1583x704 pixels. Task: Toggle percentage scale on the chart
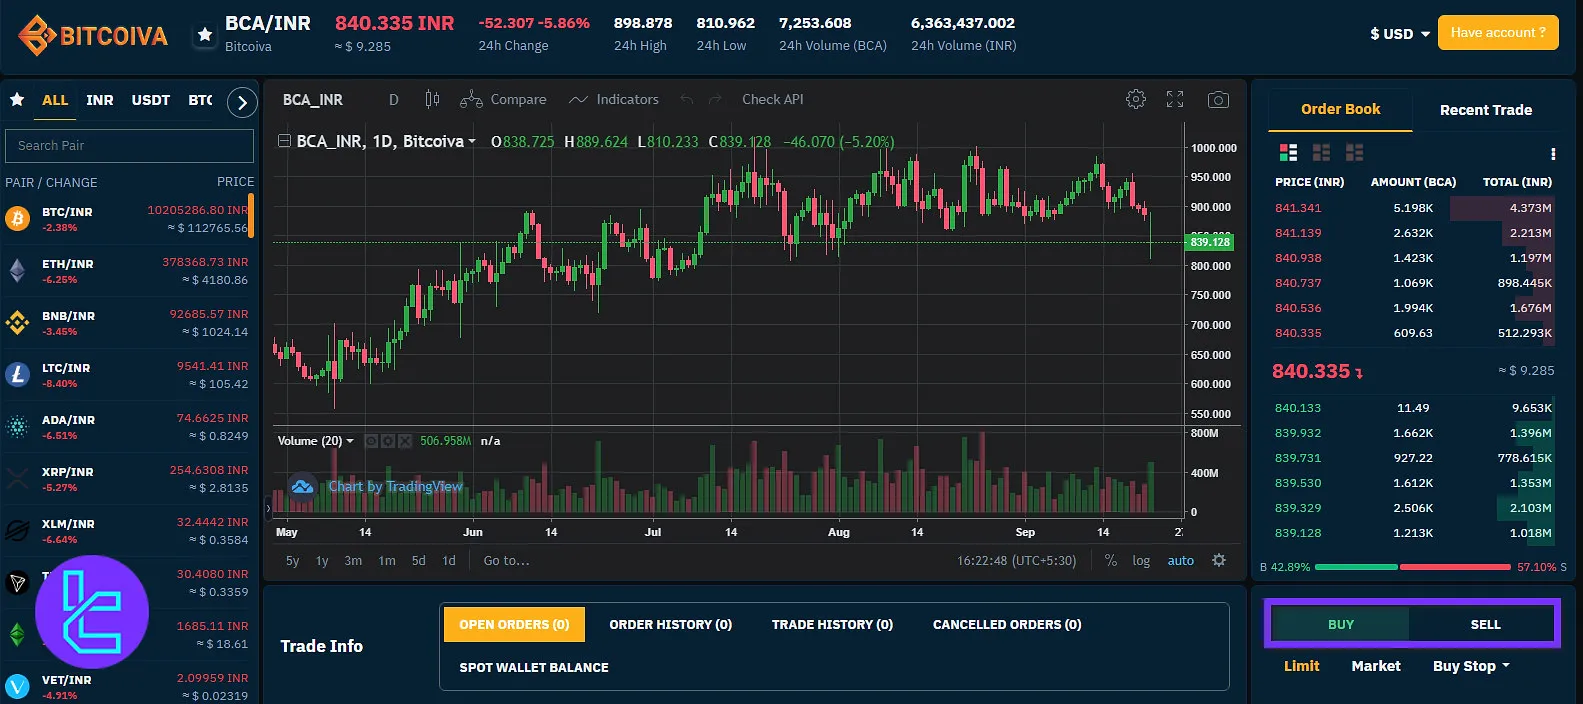[x=1110, y=560]
